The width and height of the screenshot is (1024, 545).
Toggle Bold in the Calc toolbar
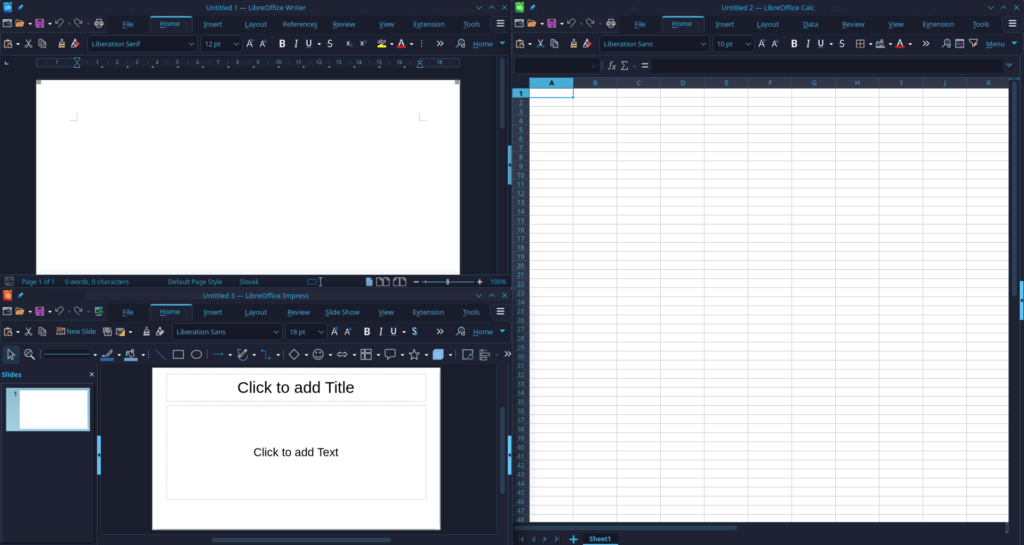[794, 44]
